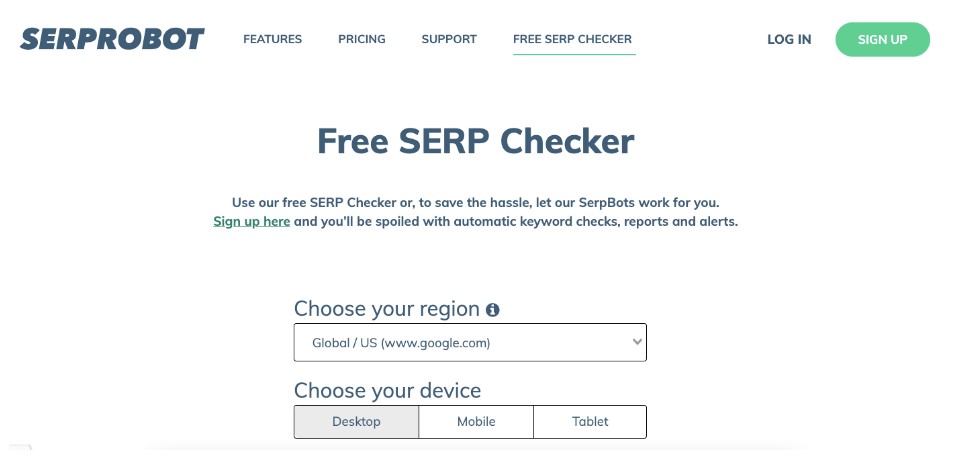The height and width of the screenshot is (465, 980).
Task: Click the small widget tab at bottom-left corner
Action: [16, 449]
